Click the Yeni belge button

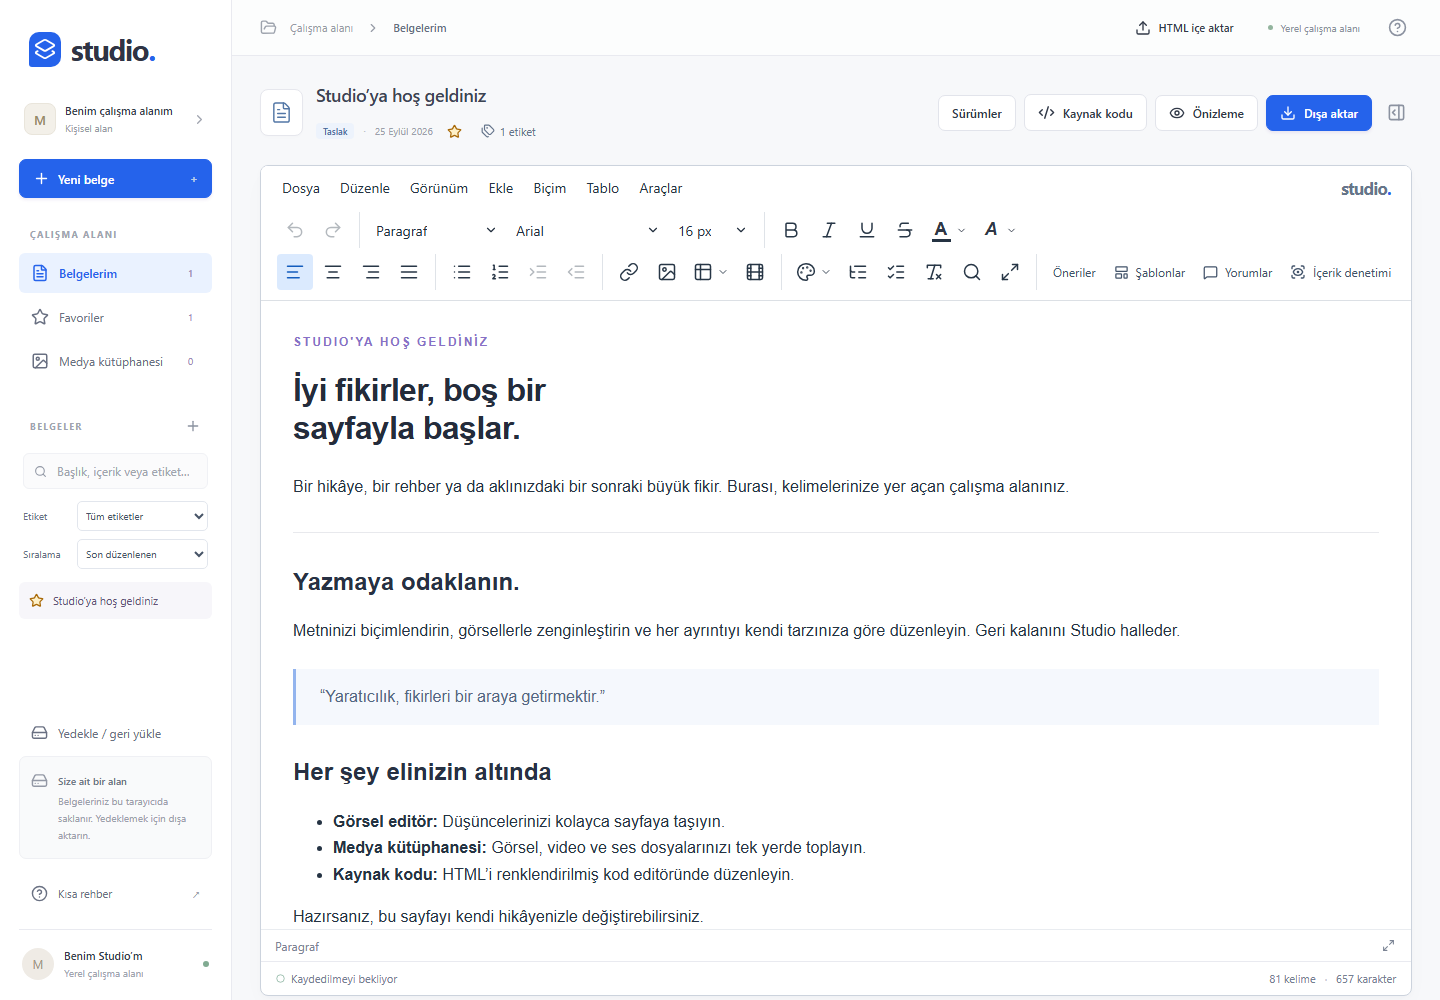point(115,179)
